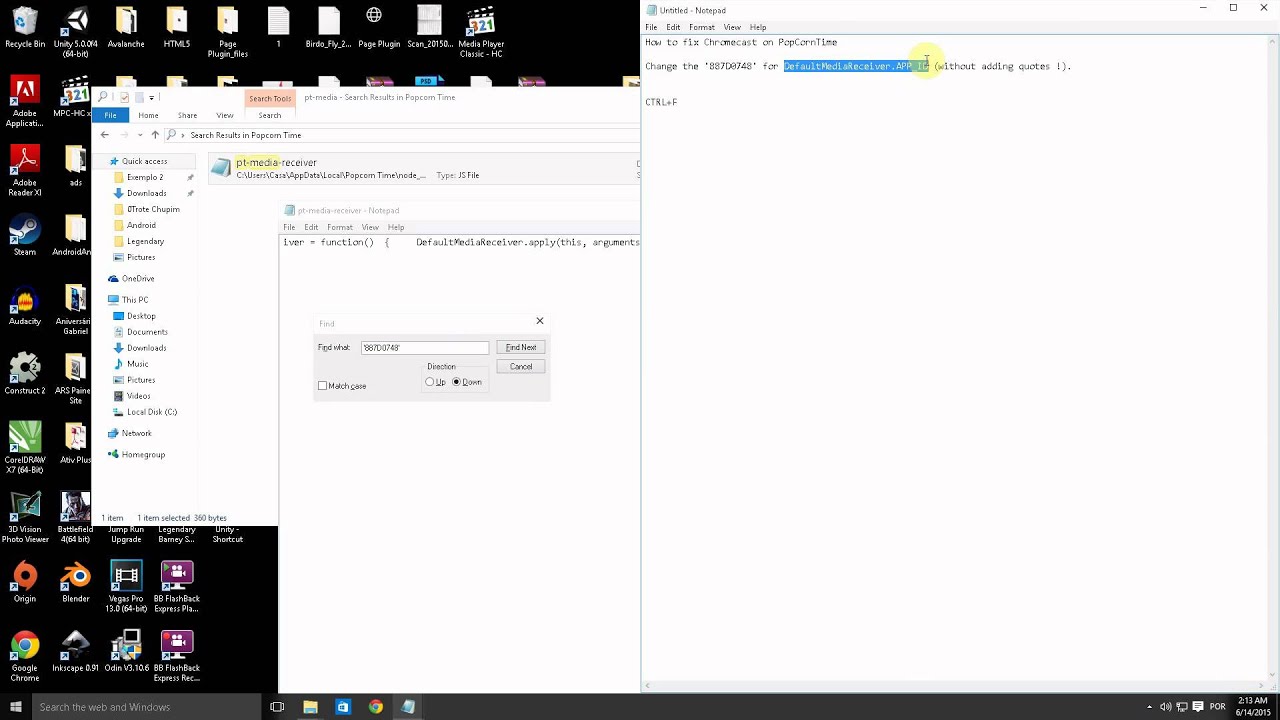Switch to Notepad via taskbar icon
1280x720 pixels.
click(408, 707)
